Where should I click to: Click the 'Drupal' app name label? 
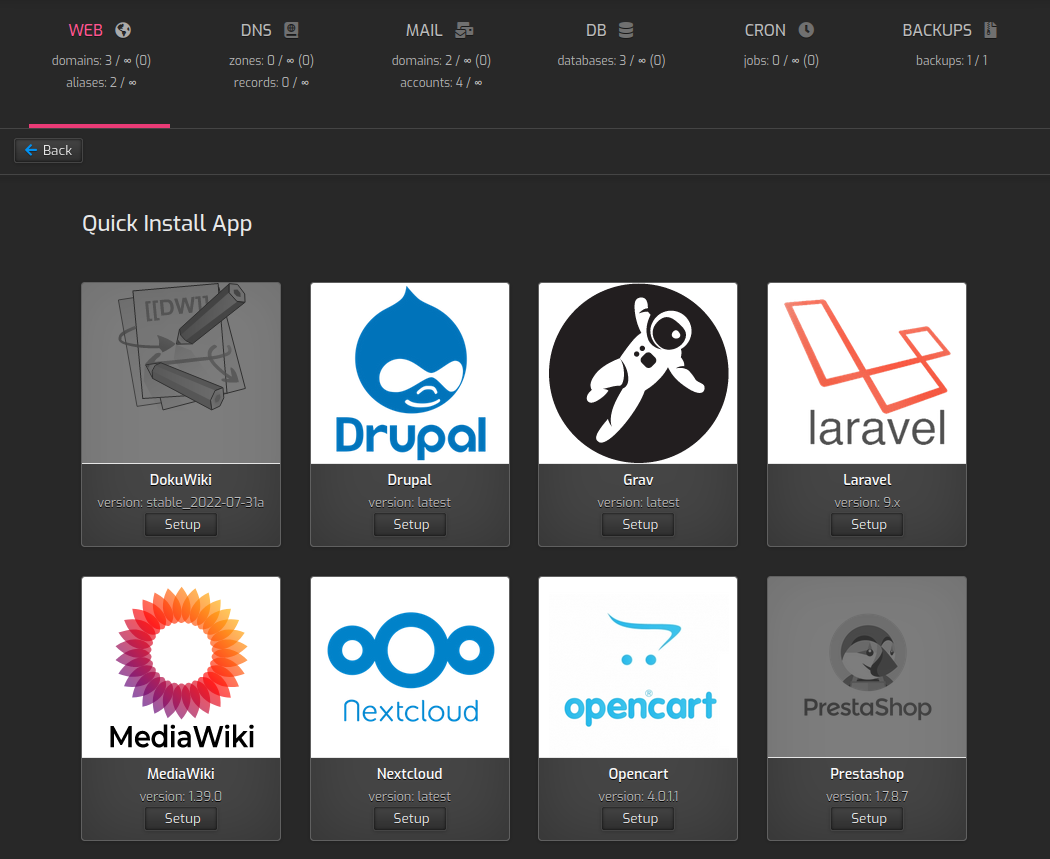(x=410, y=479)
